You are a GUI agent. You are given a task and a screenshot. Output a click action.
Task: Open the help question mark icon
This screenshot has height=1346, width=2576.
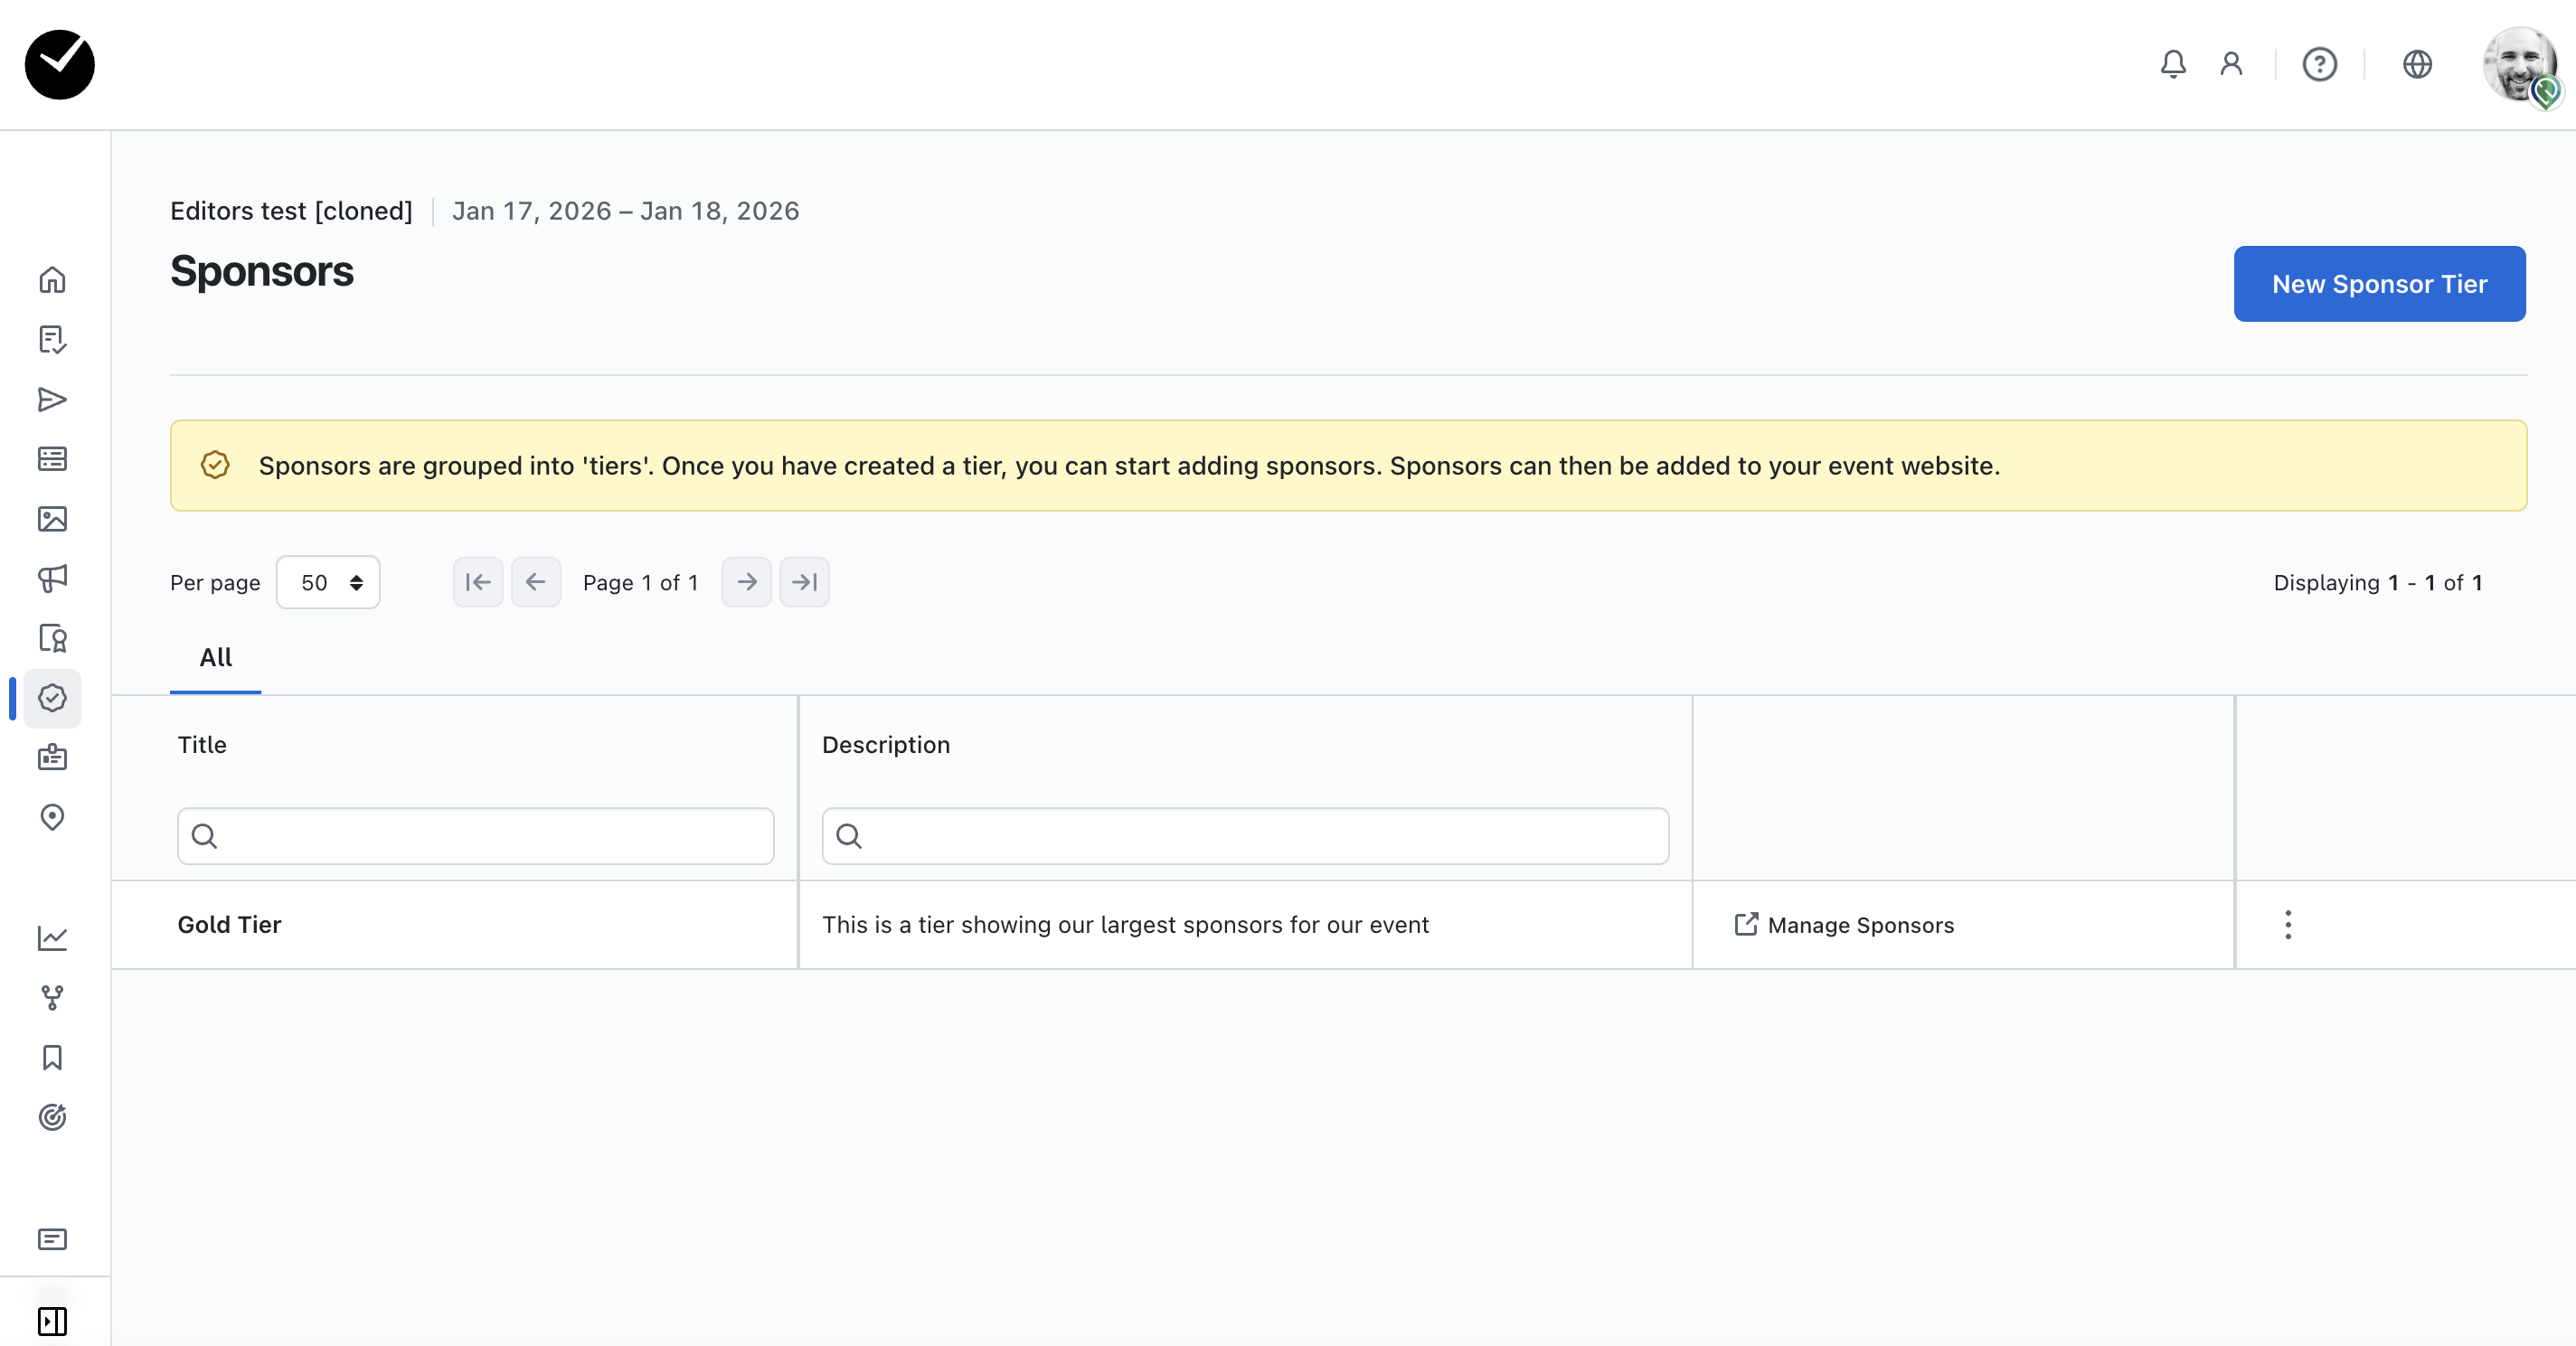click(x=2319, y=64)
